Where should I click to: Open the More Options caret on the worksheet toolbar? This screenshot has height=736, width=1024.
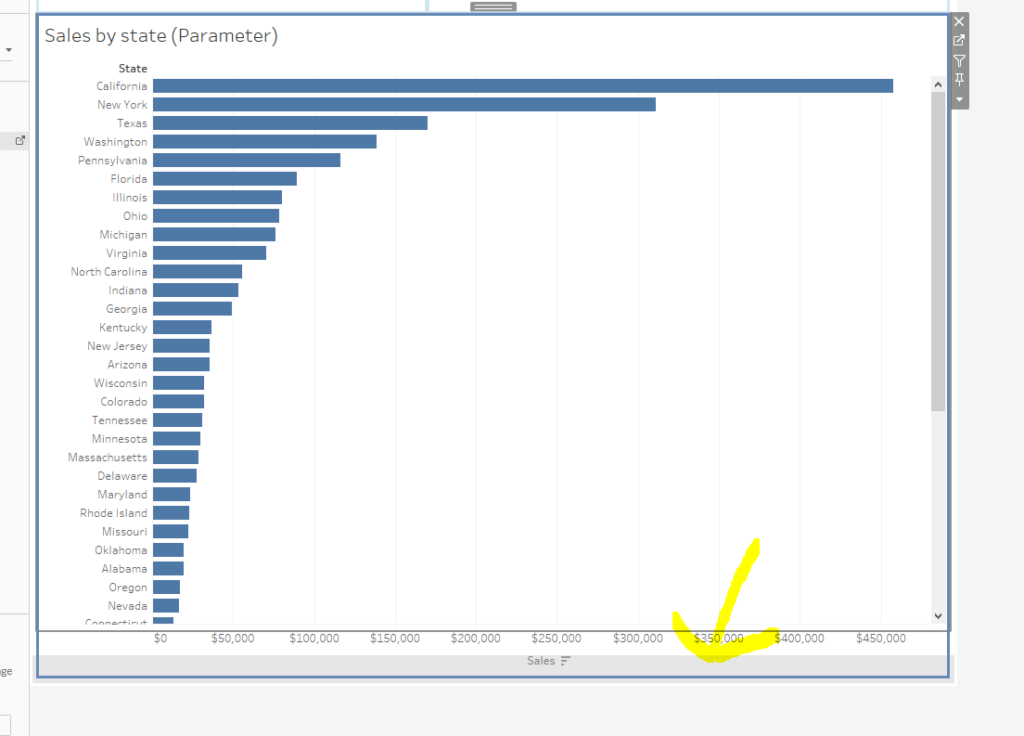point(958,98)
